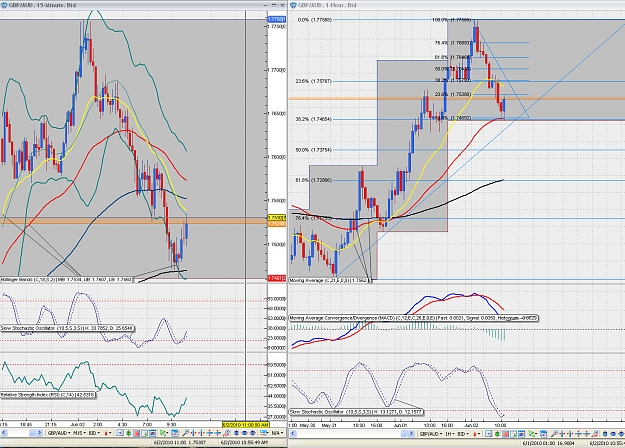This screenshot has height=448, width=625.
Task: Open N/A dropdown at end of 15-Minute toolbar
Action: (276, 433)
